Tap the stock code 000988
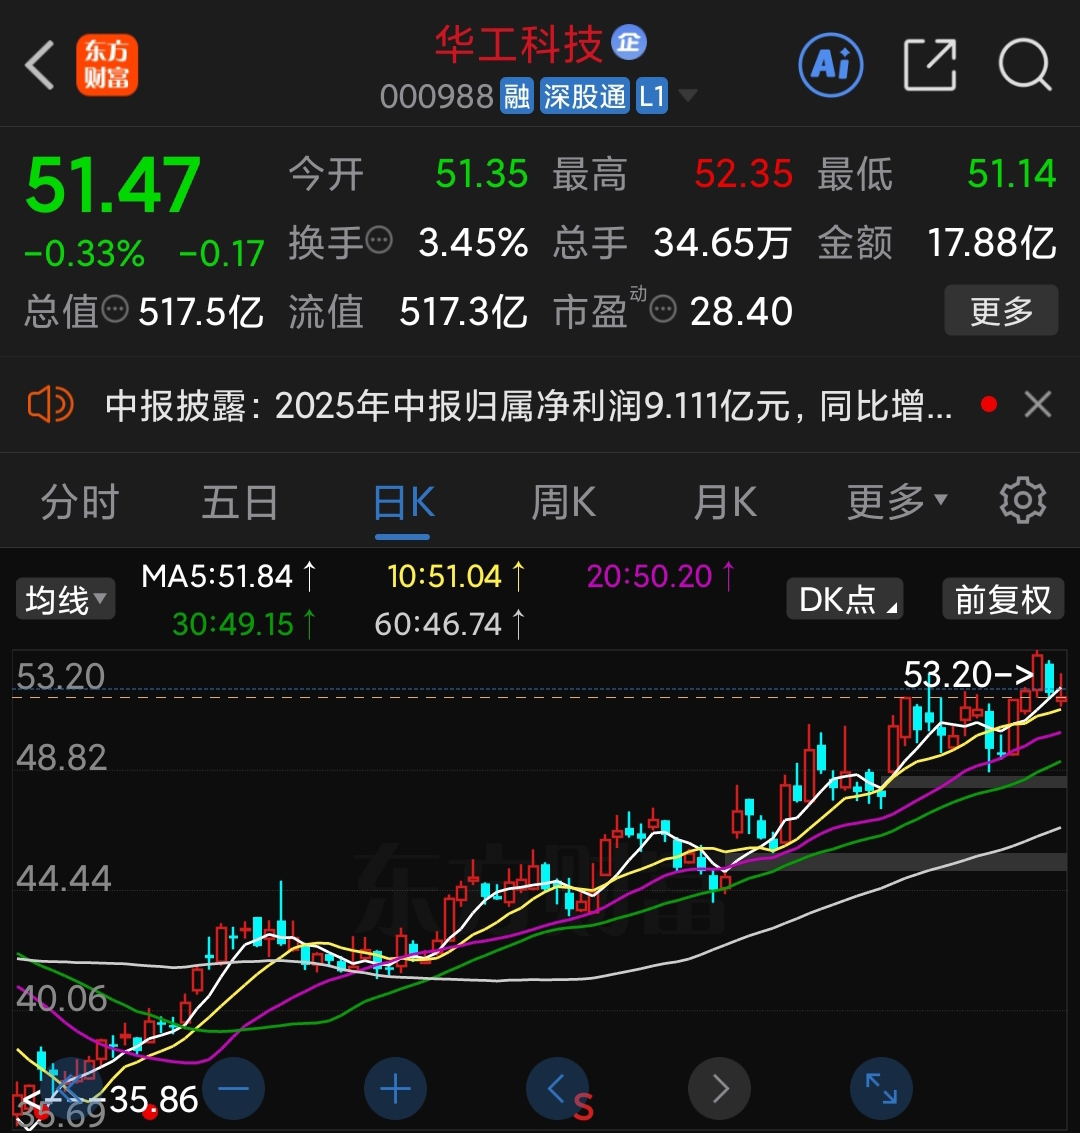 436,96
